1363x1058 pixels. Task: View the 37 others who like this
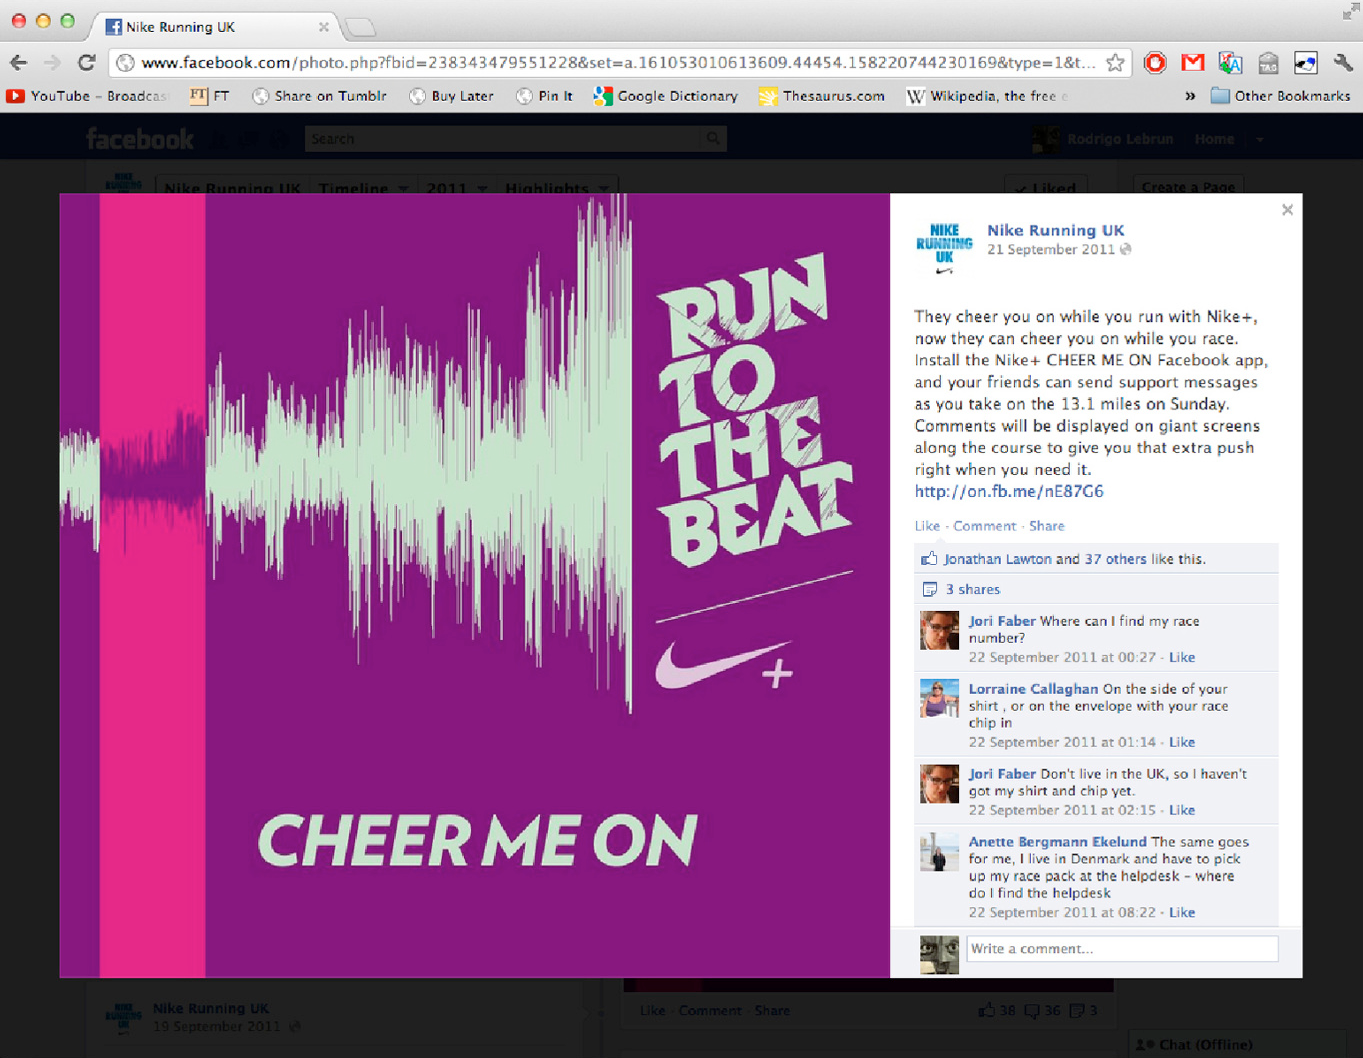coord(1115,559)
